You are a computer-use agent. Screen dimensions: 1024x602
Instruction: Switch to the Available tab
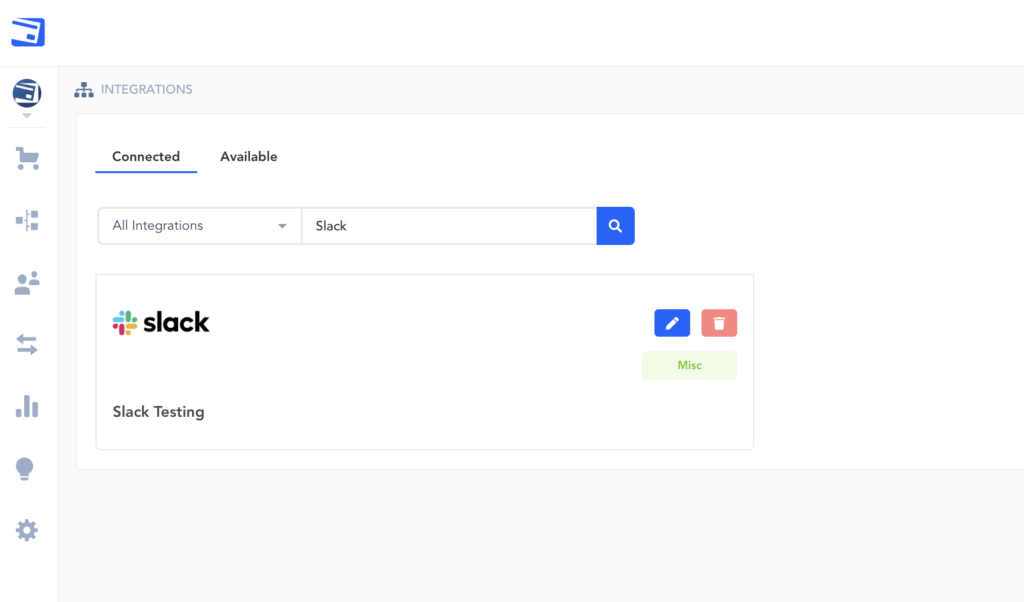[x=249, y=157]
